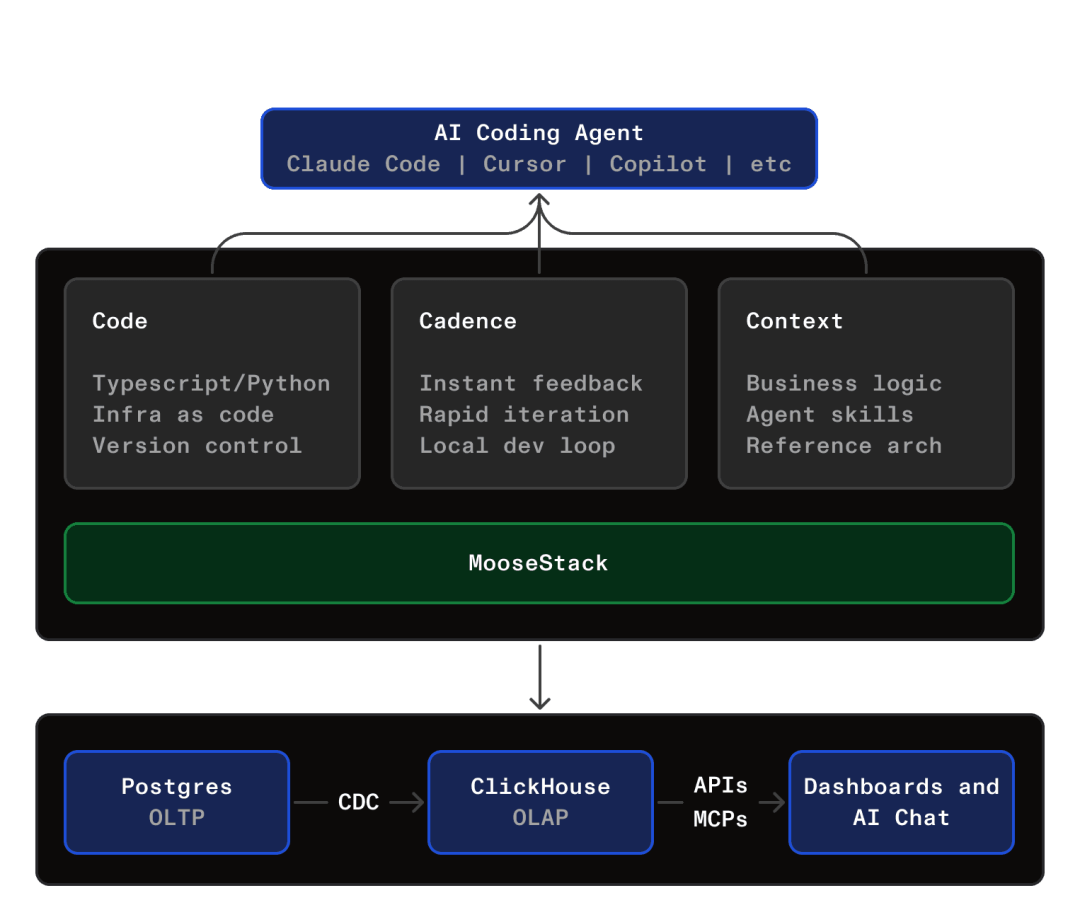Viewport: 1080px width, 922px height.
Task: Select the 'Cursor' text
Action: [x=525, y=164]
